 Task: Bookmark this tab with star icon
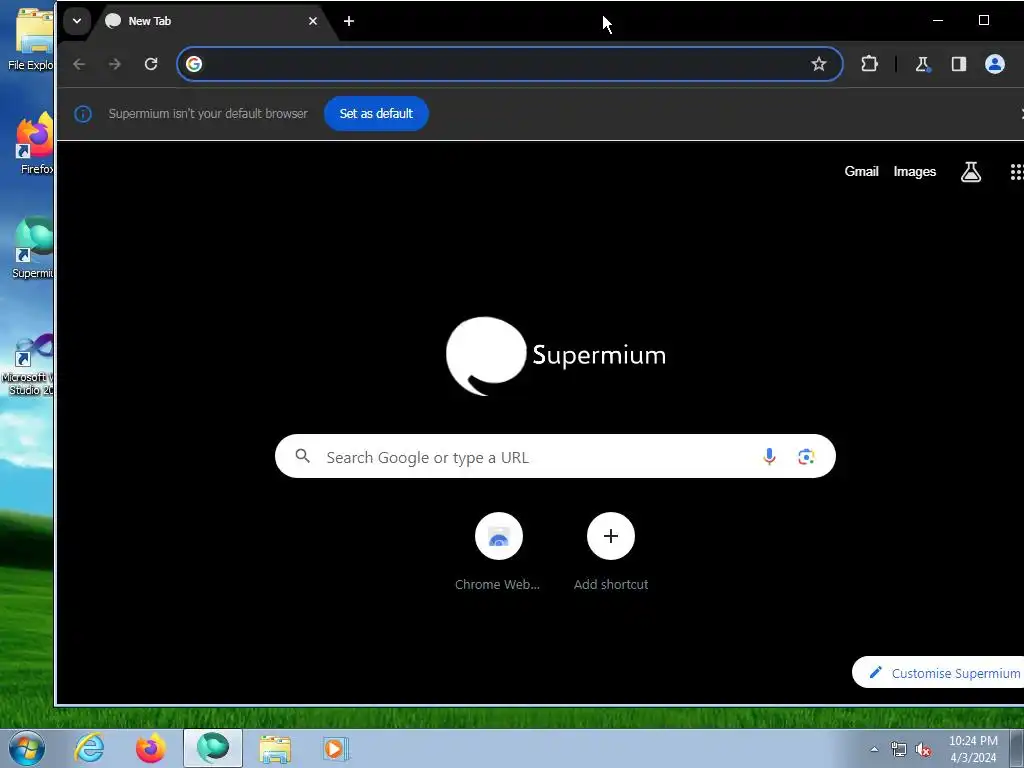(x=818, y=64)
